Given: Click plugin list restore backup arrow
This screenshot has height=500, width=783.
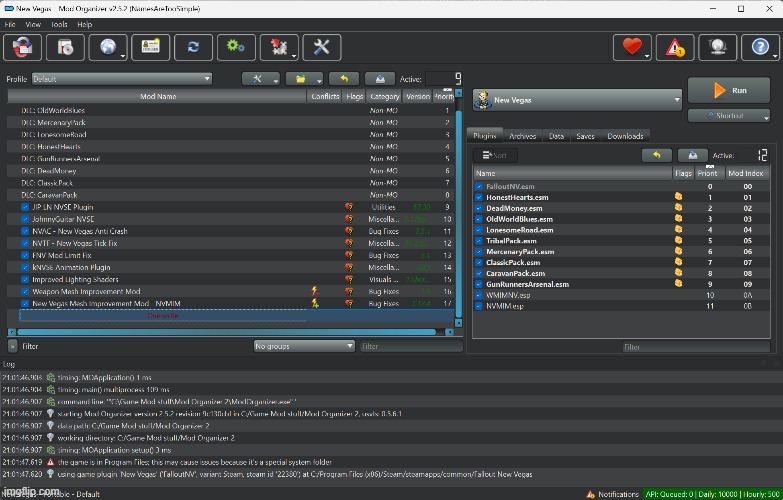Looking at the screenshot, I should tap(657, 155).
